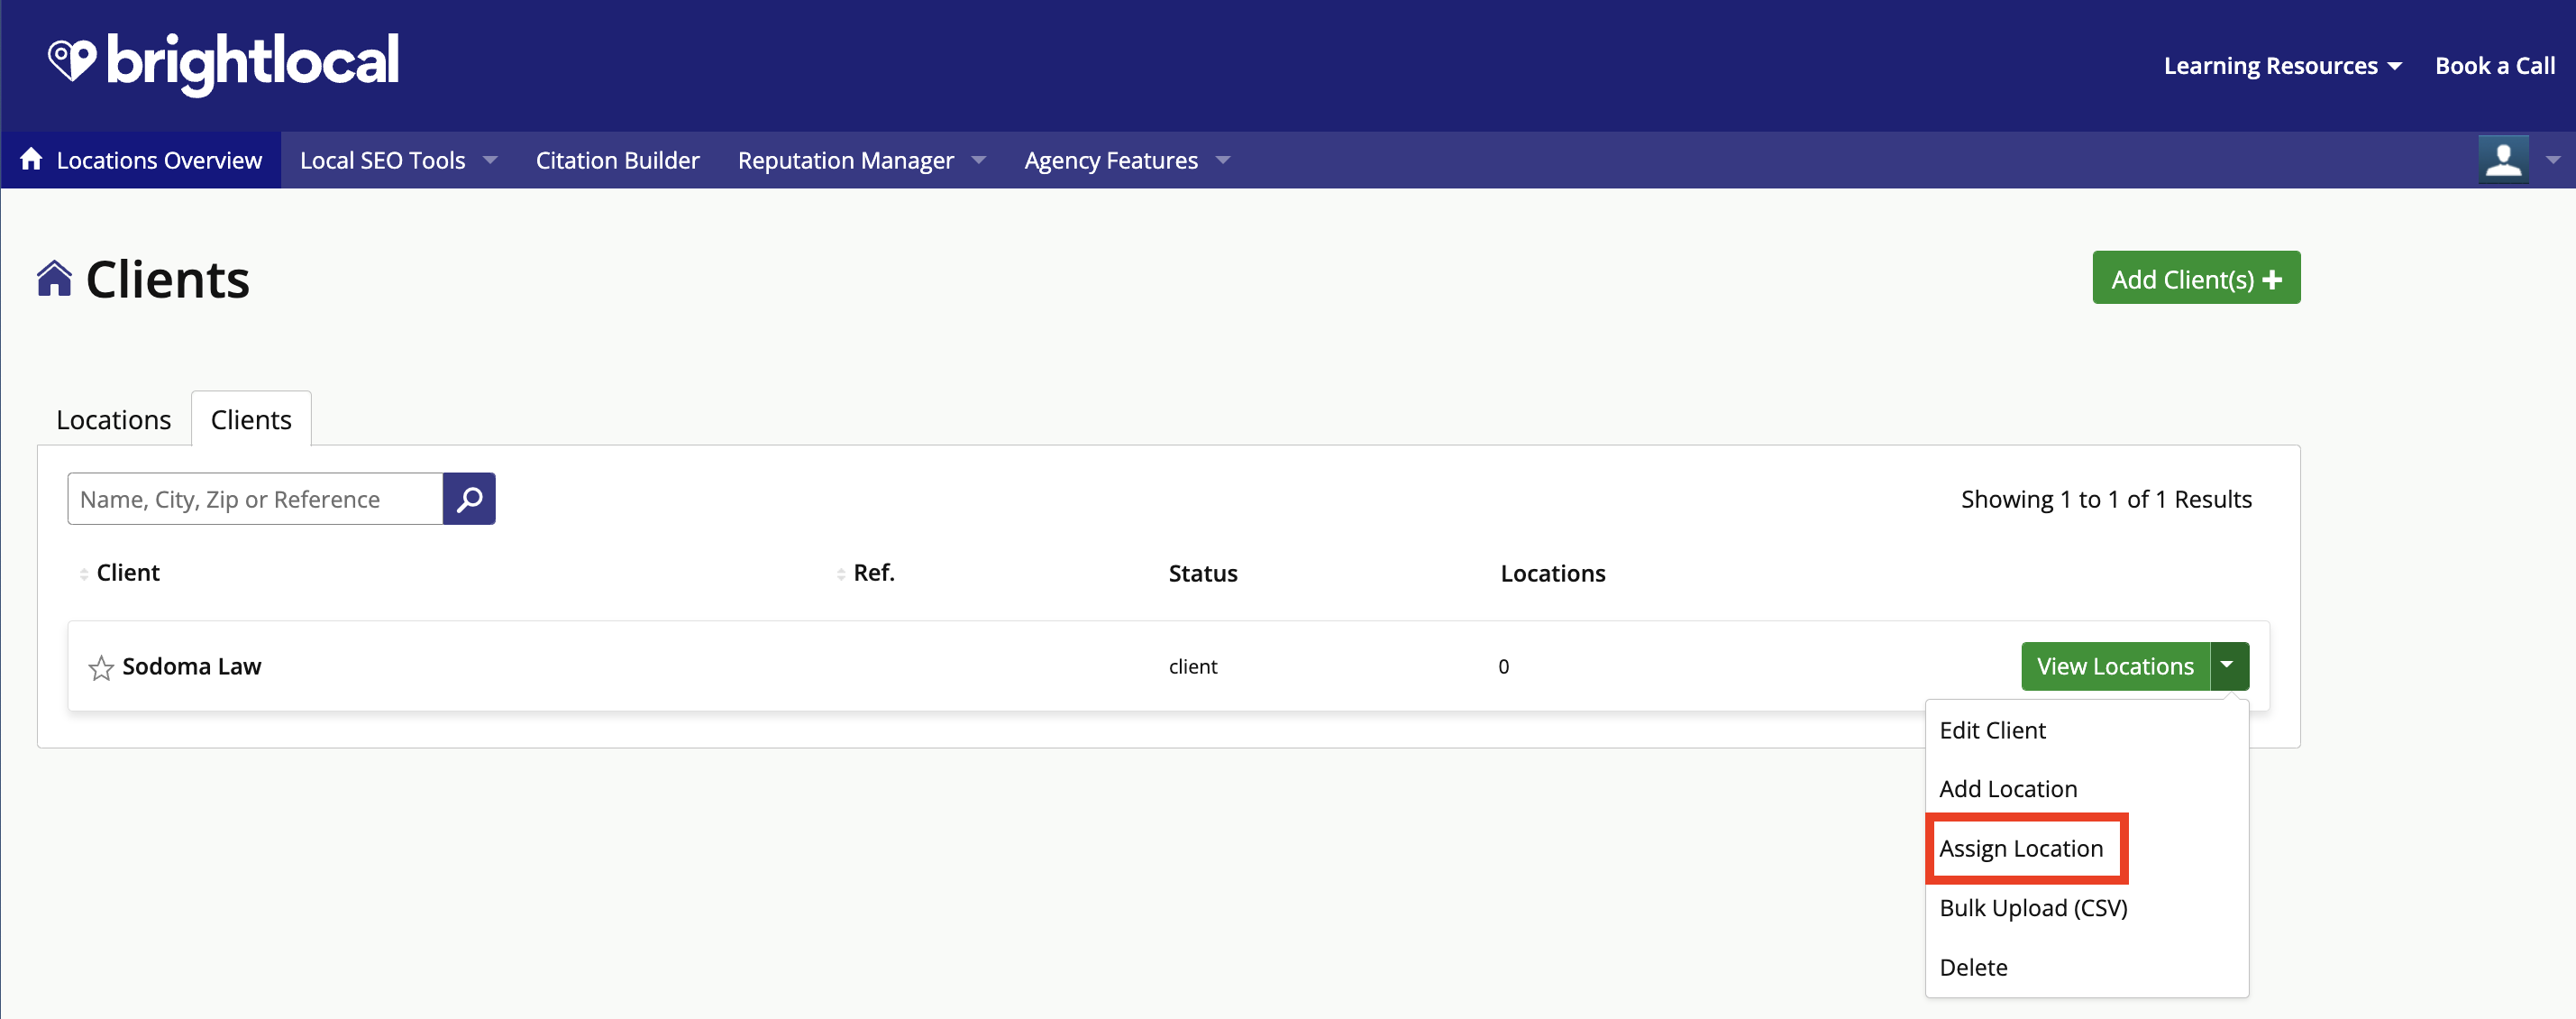Open Citation Builder

[617, 160]
